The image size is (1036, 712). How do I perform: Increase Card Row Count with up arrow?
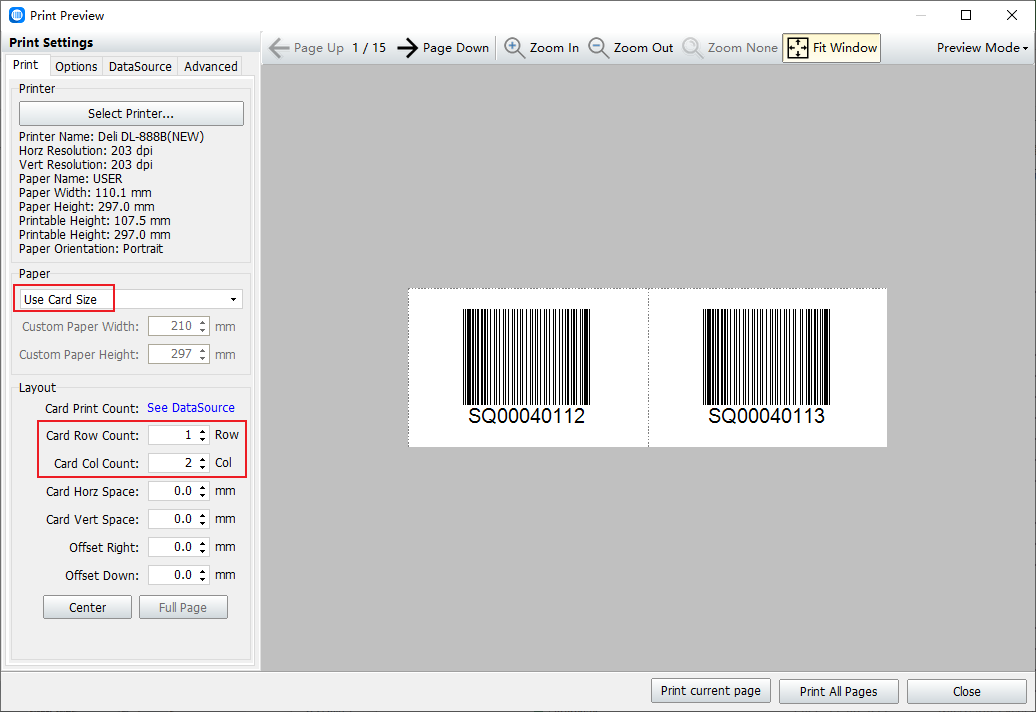[203, 431]
